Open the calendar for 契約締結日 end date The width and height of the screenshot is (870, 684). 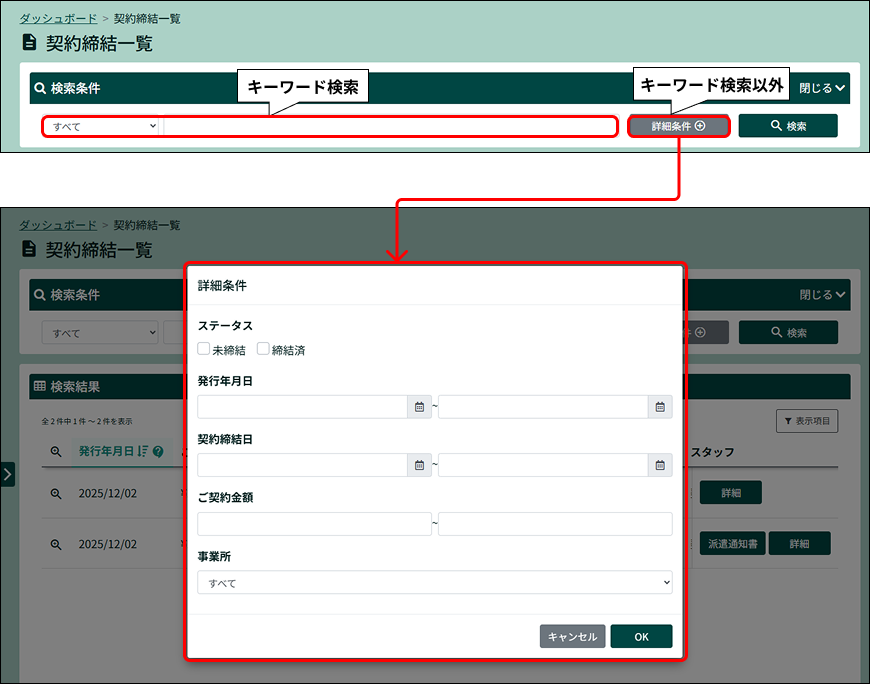click(660, 465)
